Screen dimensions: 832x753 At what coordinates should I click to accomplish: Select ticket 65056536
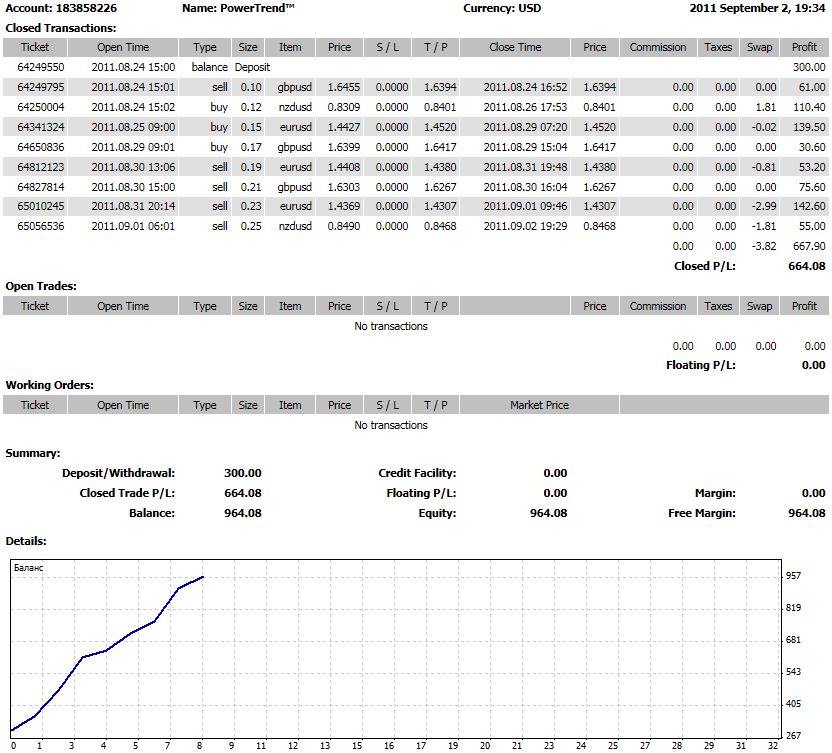tap(41, 226)
